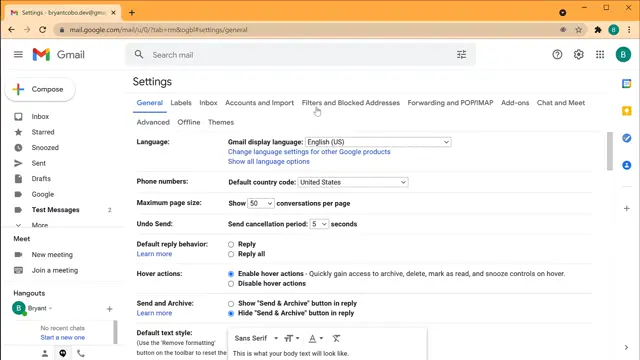Viewport: 640px width, 360px height.
Task: Open the Google apps grid
Action: tap(600, 54)
